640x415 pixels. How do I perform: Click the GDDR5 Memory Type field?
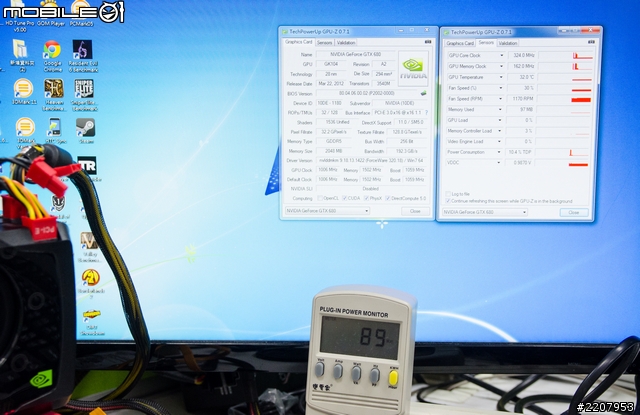point(334,141)
